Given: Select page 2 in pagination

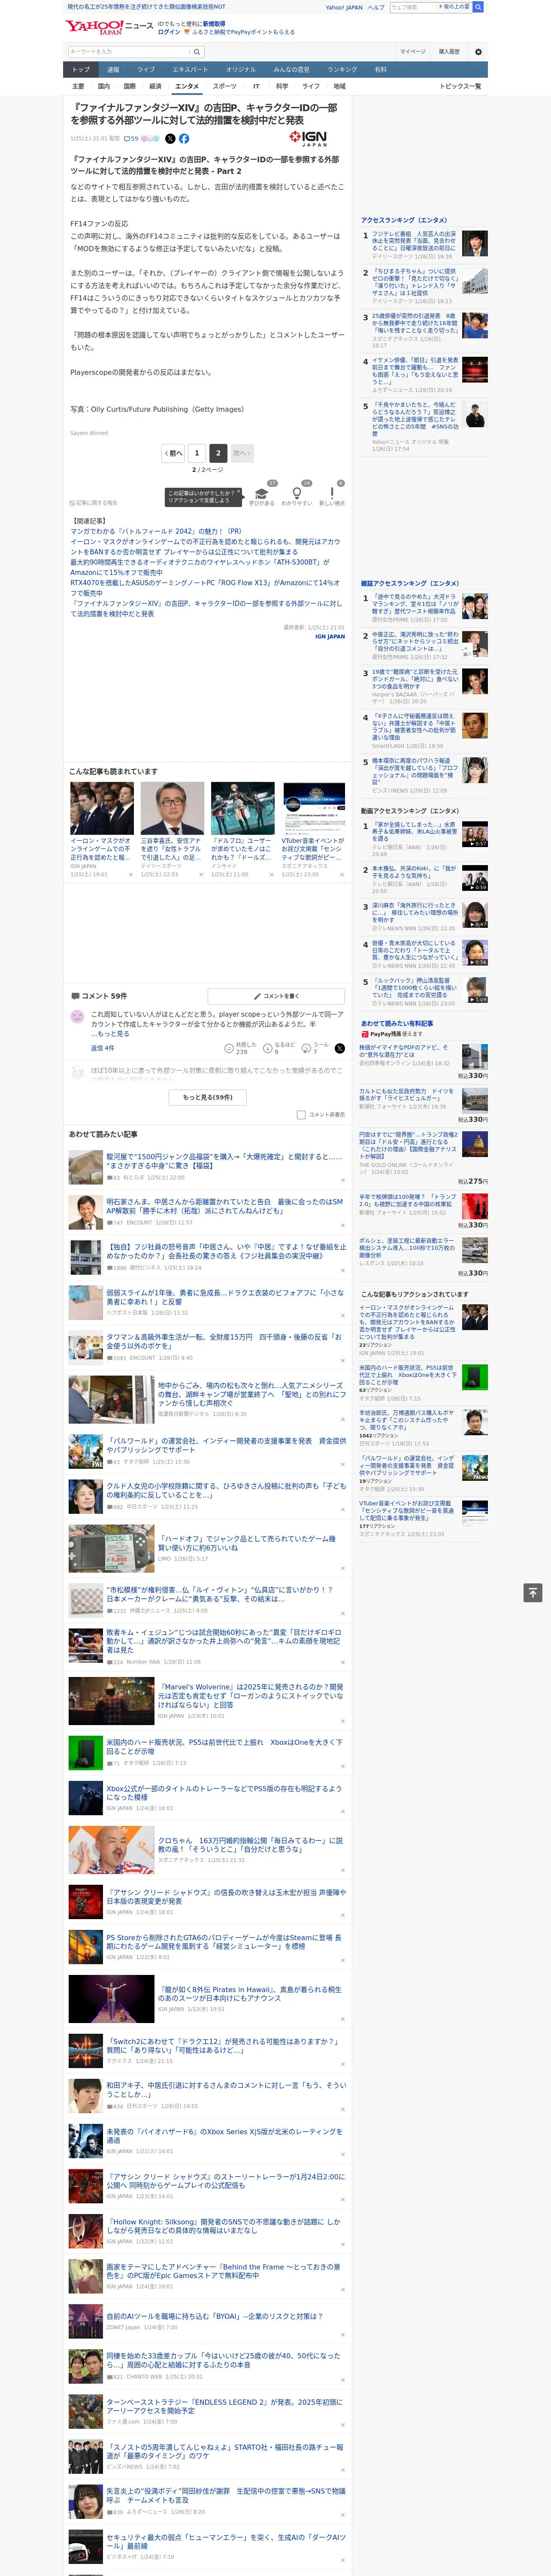Looking at the screenshot, I should tap(218, 453).
